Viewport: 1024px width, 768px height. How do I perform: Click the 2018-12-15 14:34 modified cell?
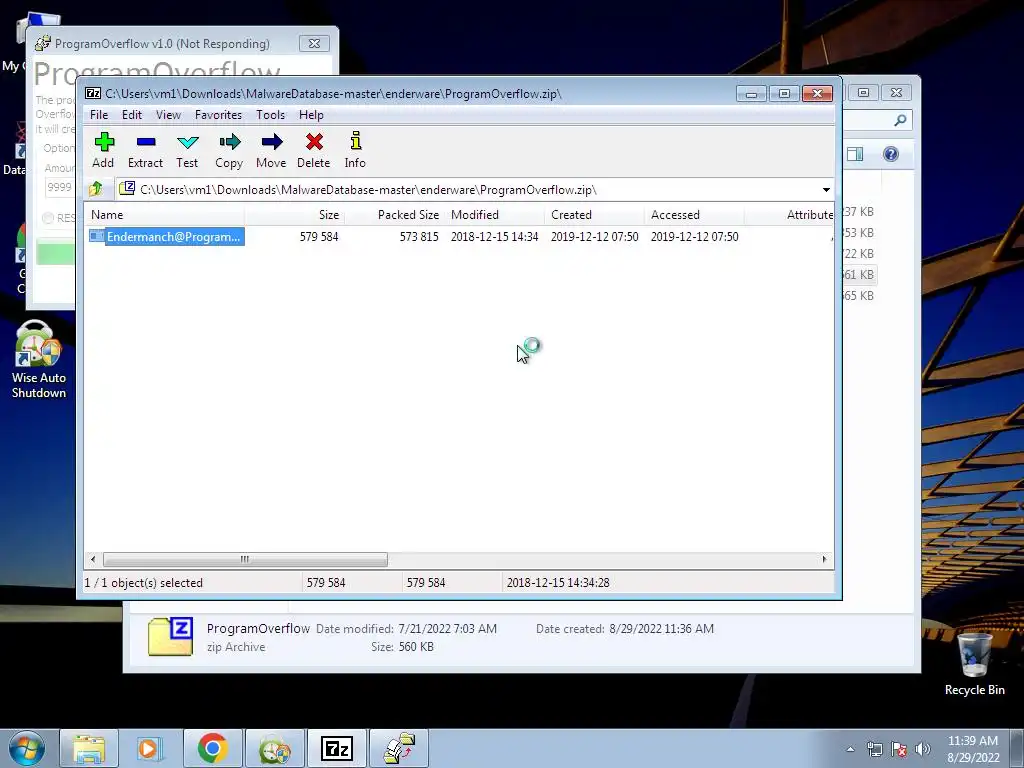tap(494, 237)
